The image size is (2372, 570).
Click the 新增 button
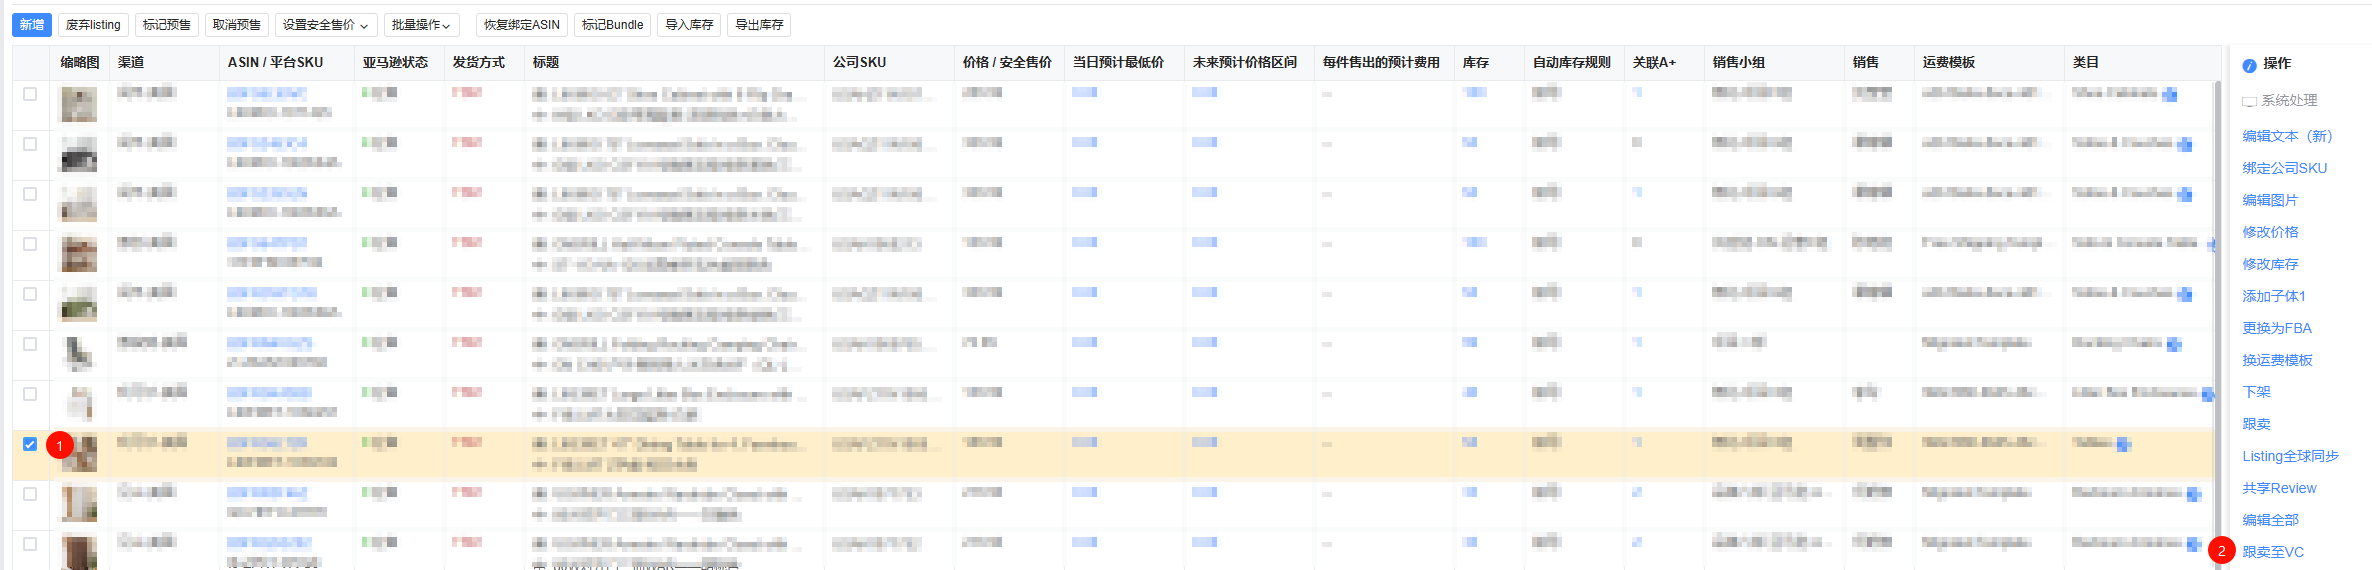pos(32,25)
